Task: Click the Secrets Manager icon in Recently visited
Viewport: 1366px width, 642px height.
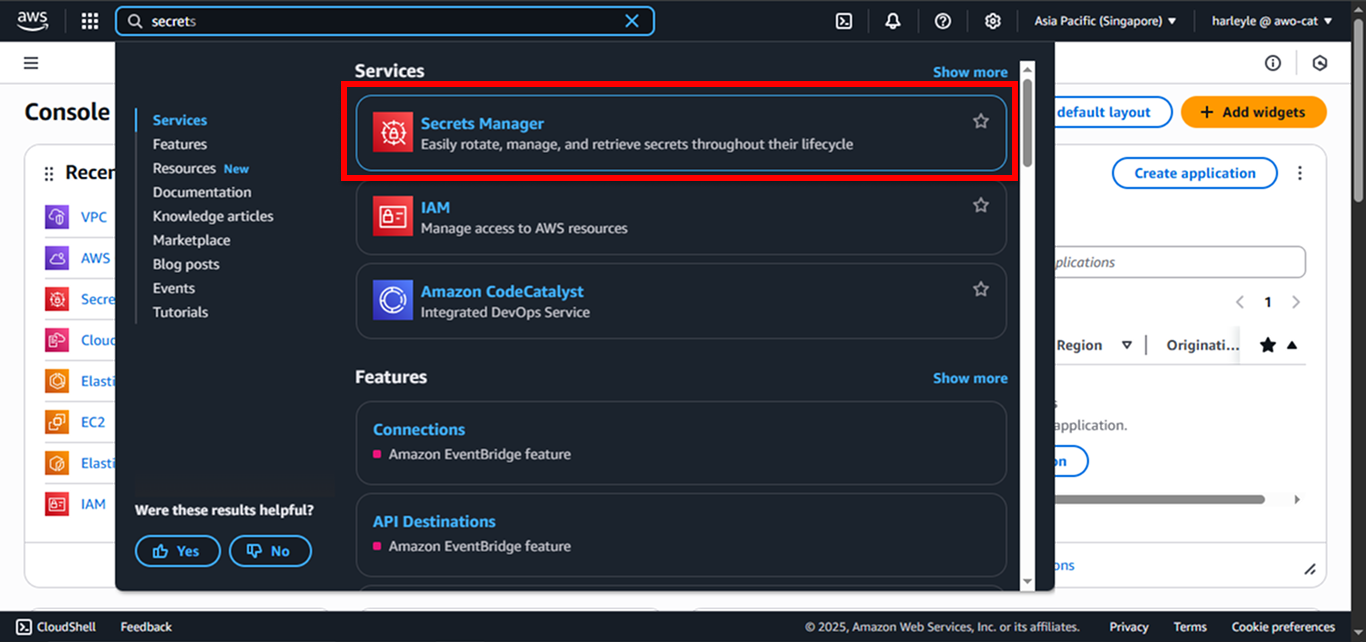Action: click(x=57, y=299)
